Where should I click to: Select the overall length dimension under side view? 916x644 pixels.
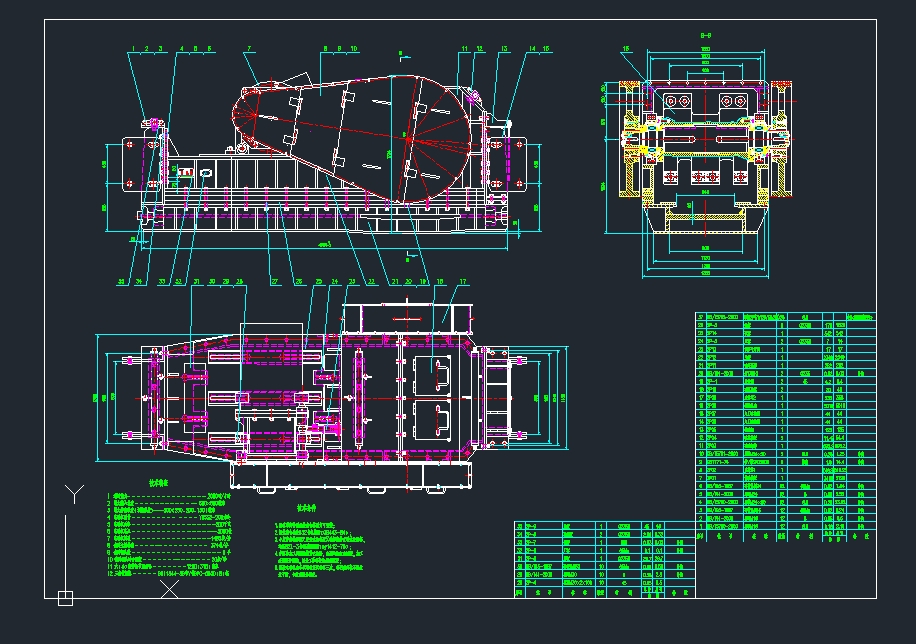(323, 244)
